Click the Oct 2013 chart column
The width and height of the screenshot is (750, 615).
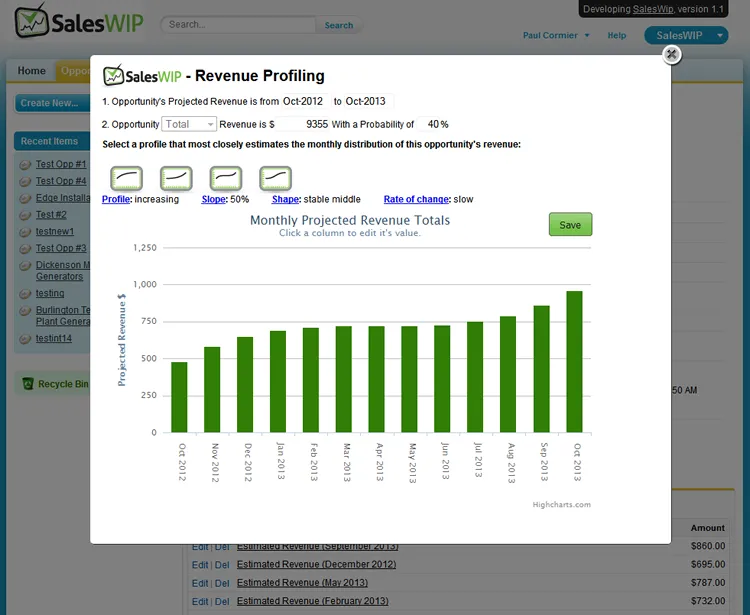574,362
